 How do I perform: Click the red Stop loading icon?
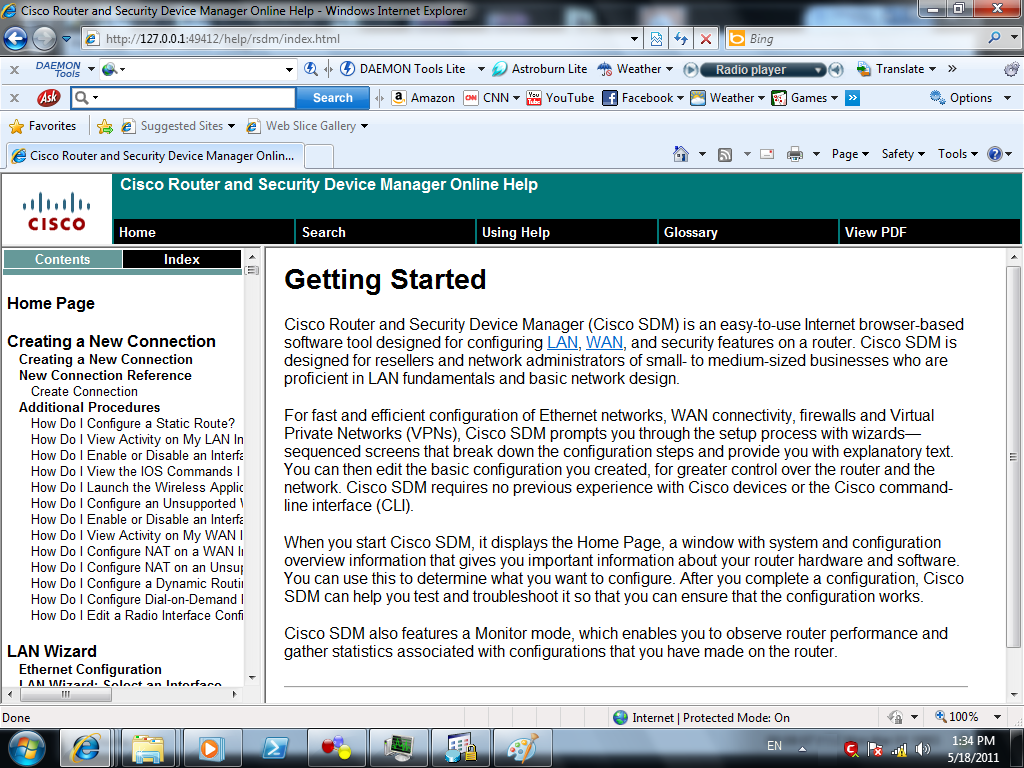[x=706, y=39]
